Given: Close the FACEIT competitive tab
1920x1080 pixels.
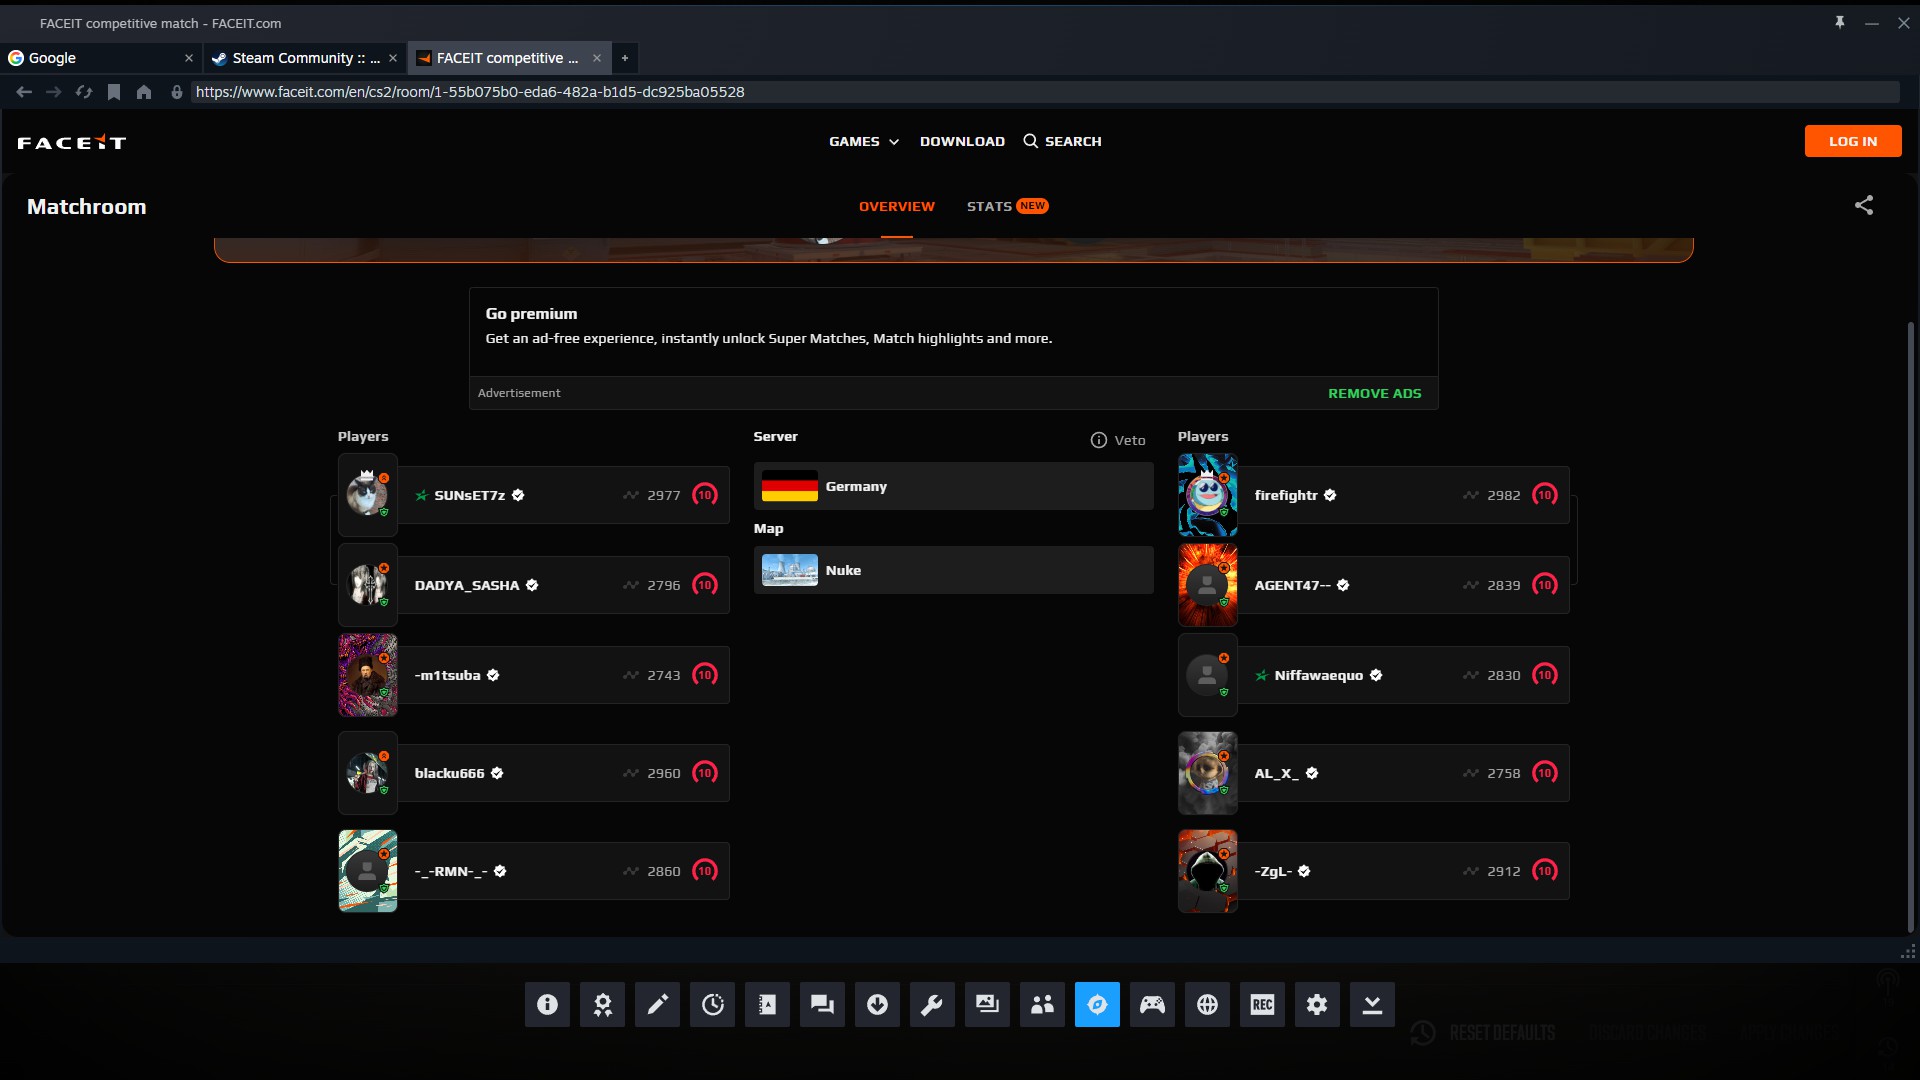Looking at the screenshot, I should point(597,58).
